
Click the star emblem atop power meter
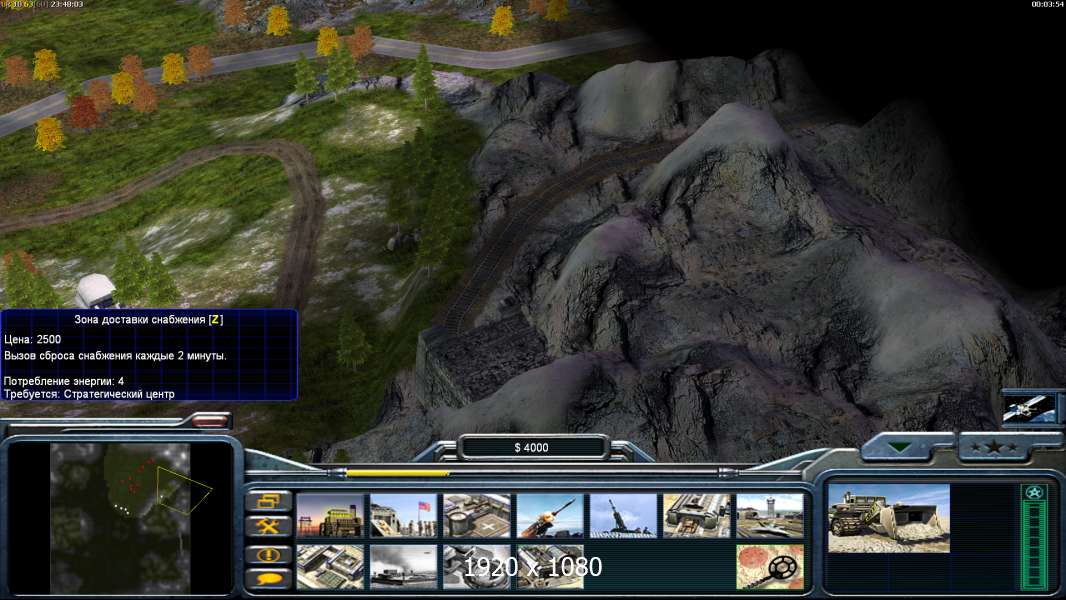[x=1034, y=492]
